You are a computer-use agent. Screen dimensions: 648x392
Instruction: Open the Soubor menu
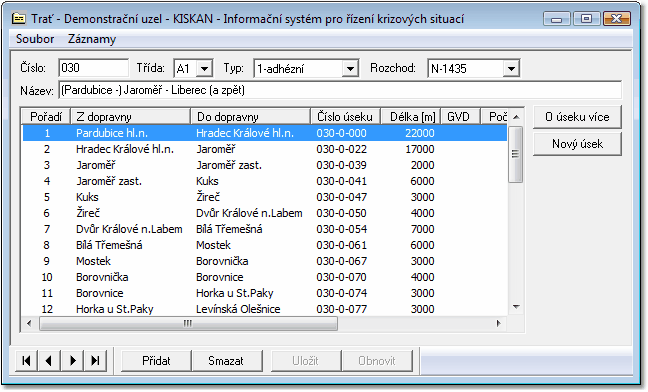pyautogui.click(x=35, y=39)
